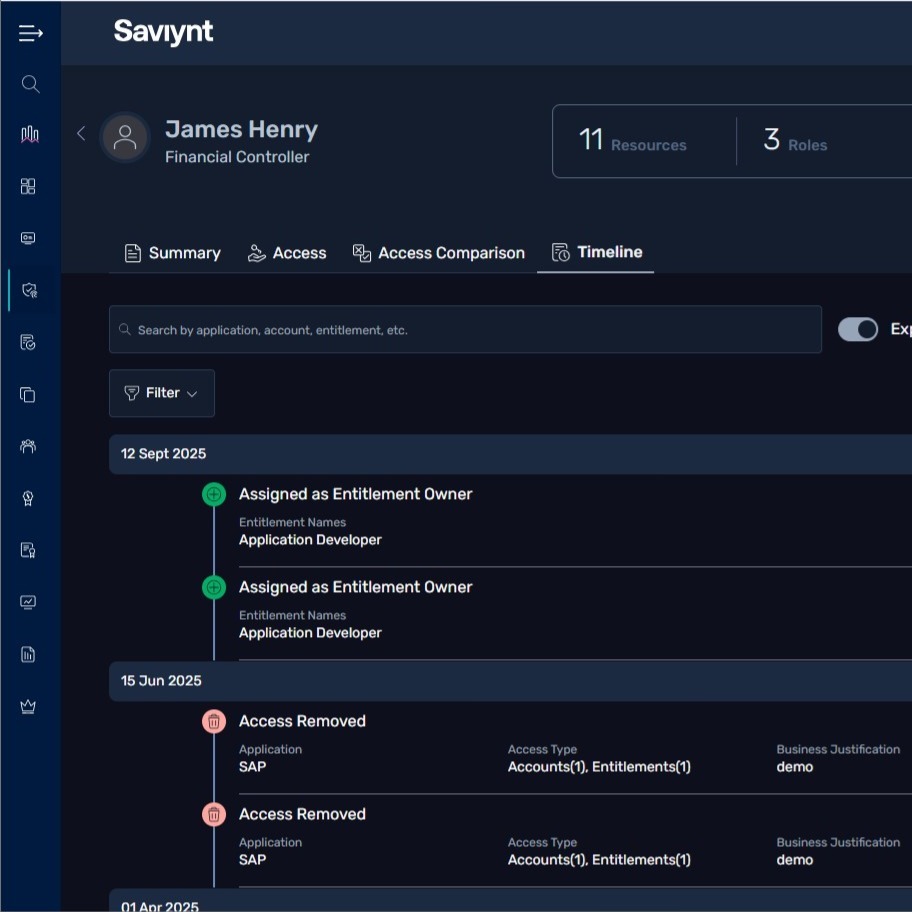Click the first 'Assigned as Entitlement Owner' title
Image resolution: width=912 pixels, height=912 pixels.
(355, 494)
